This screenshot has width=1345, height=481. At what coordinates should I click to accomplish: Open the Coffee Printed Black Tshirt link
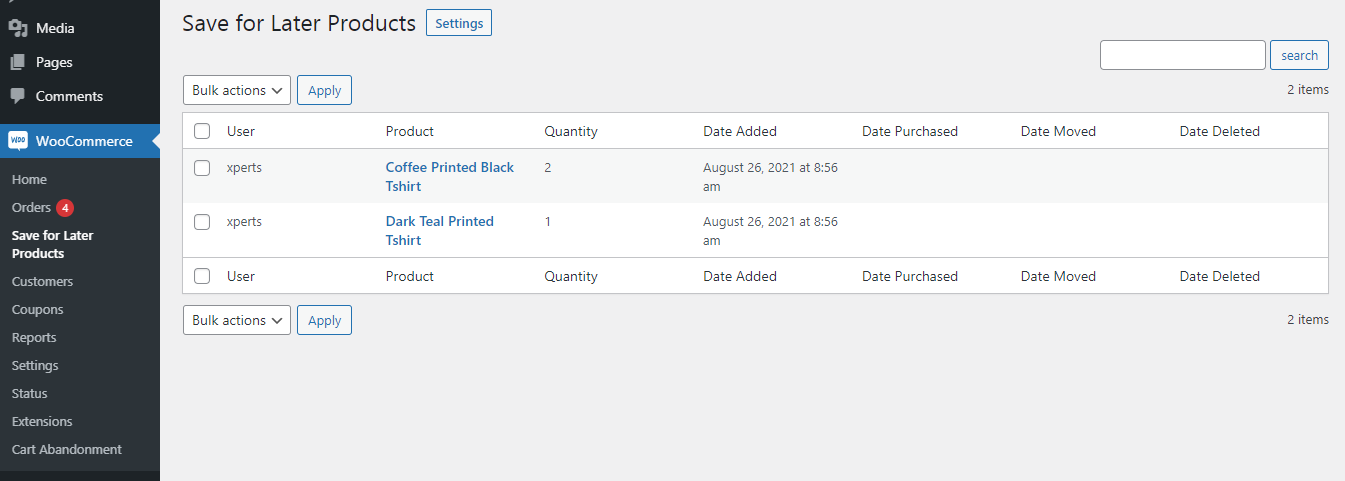[450, 177]
